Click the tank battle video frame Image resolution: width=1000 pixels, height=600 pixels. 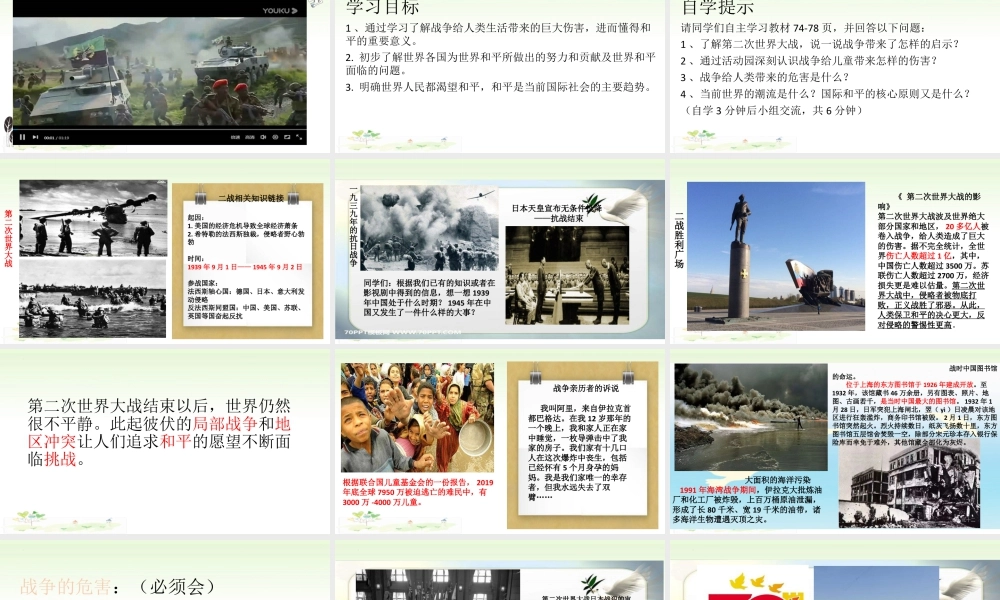[x=160, y=65]
